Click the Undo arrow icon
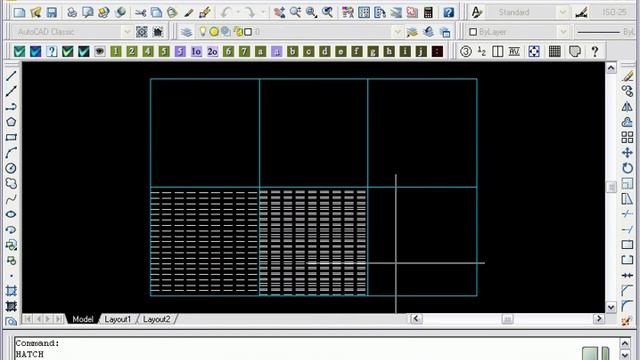The height and width of the screenshot is (360, 640). 226,13
